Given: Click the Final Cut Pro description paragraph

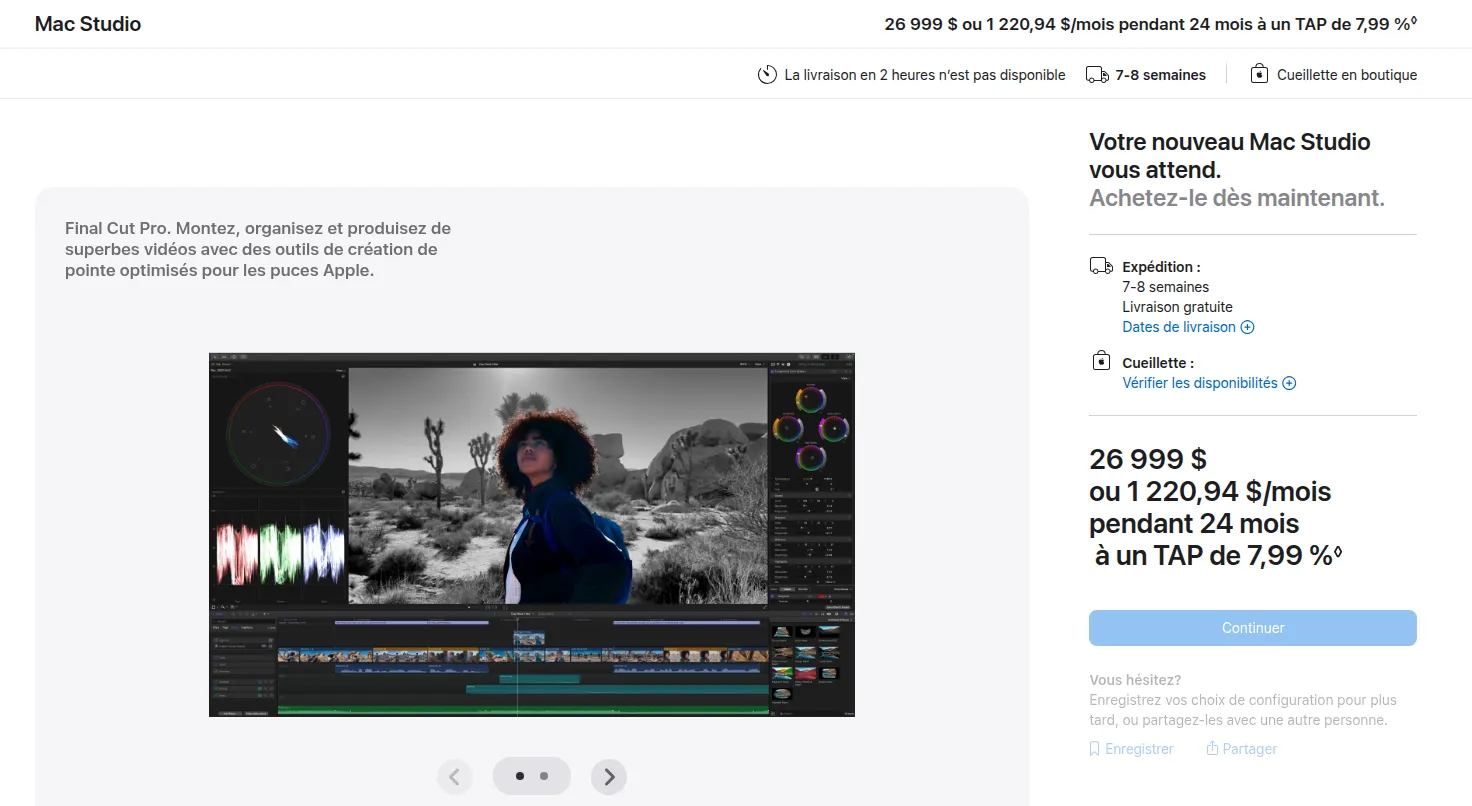Looking at the screenshot, I should coord(258,250).
